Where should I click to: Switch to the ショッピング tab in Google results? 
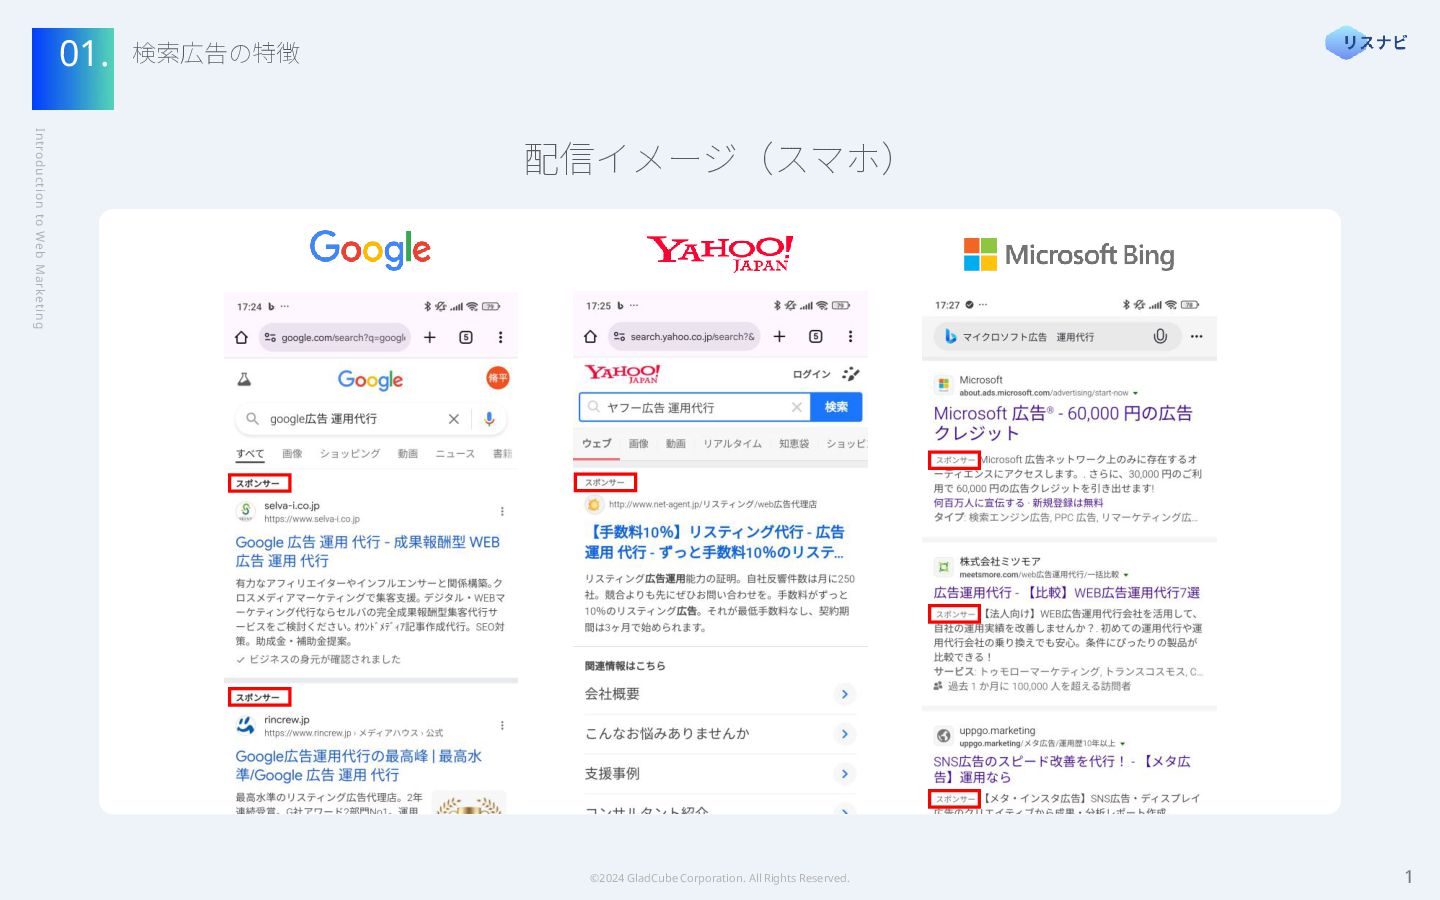350,454
